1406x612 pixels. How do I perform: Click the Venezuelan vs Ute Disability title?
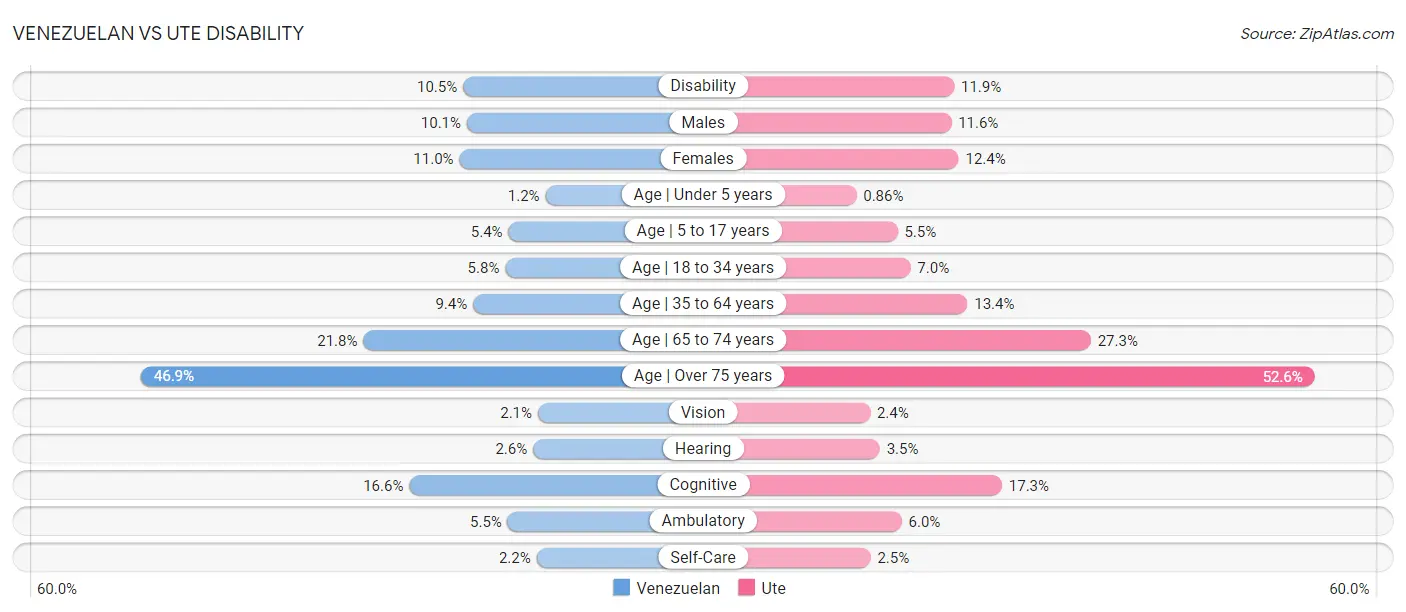[x=158, y=33]
